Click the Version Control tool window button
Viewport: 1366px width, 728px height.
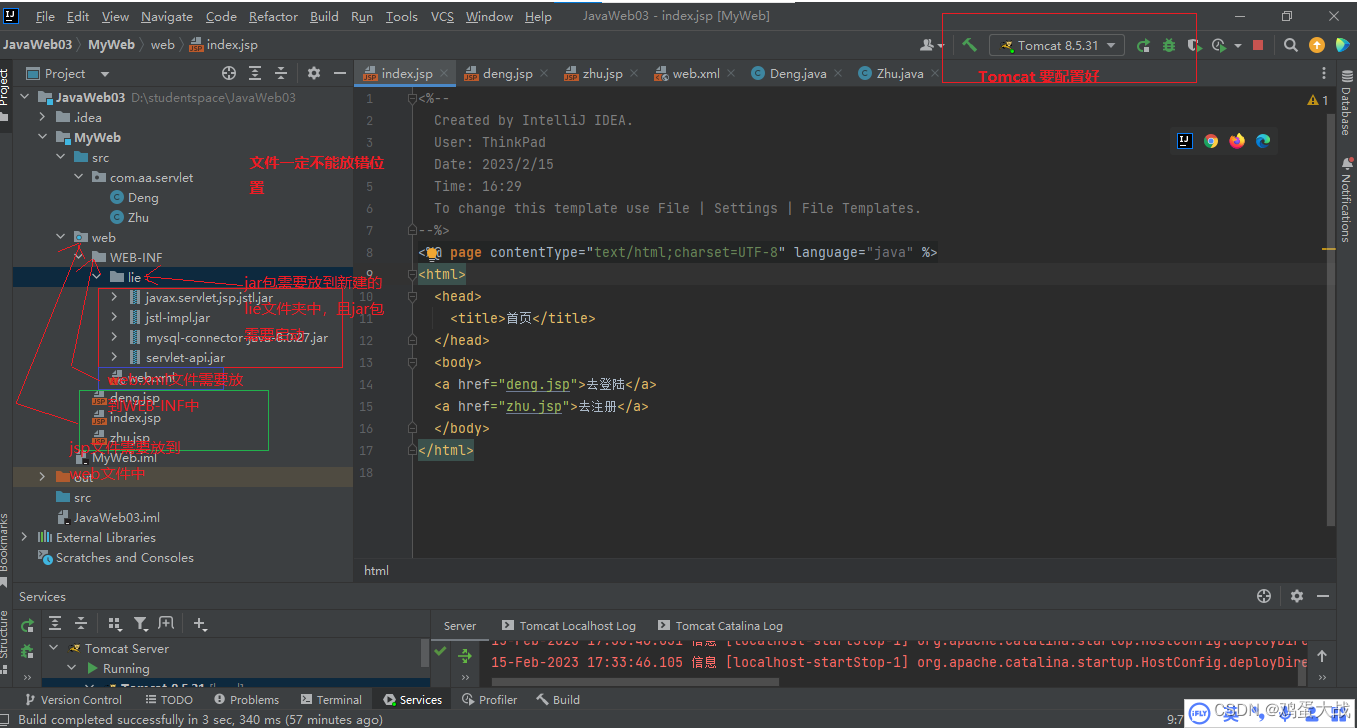click(x=74, y=699)
